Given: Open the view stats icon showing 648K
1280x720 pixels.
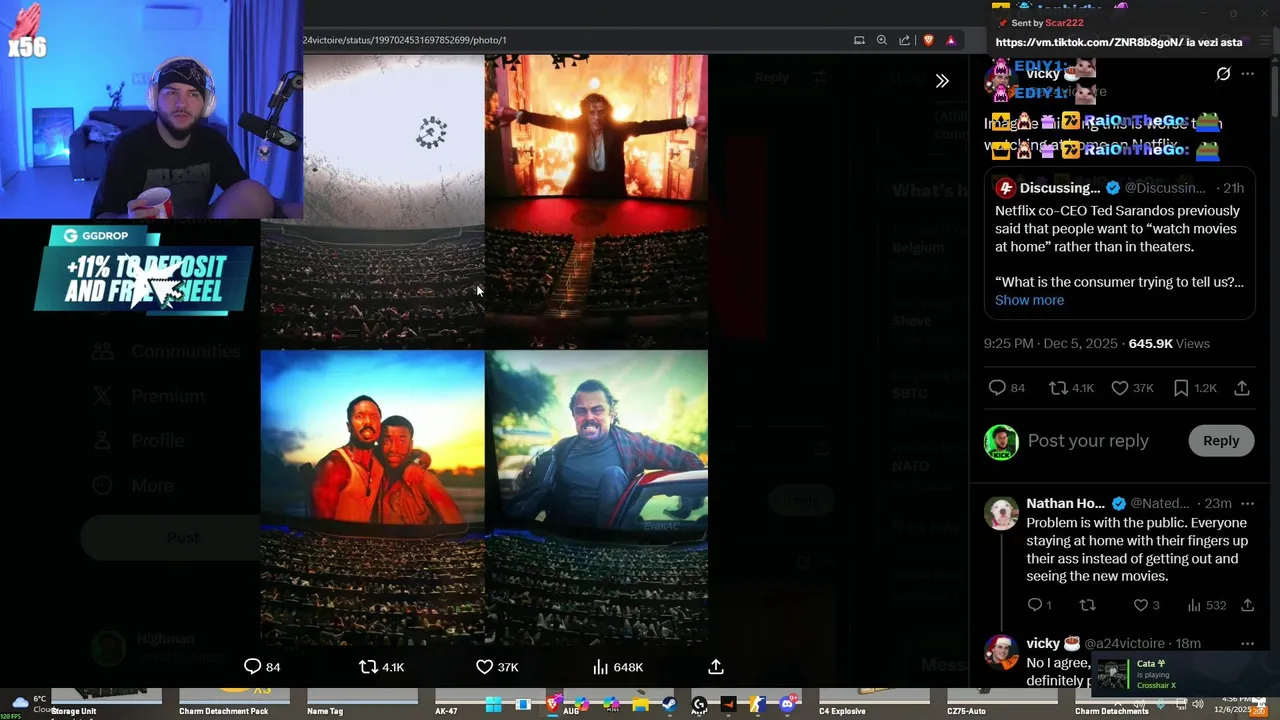Looking at the screenshot, I should tap(600, 667).
